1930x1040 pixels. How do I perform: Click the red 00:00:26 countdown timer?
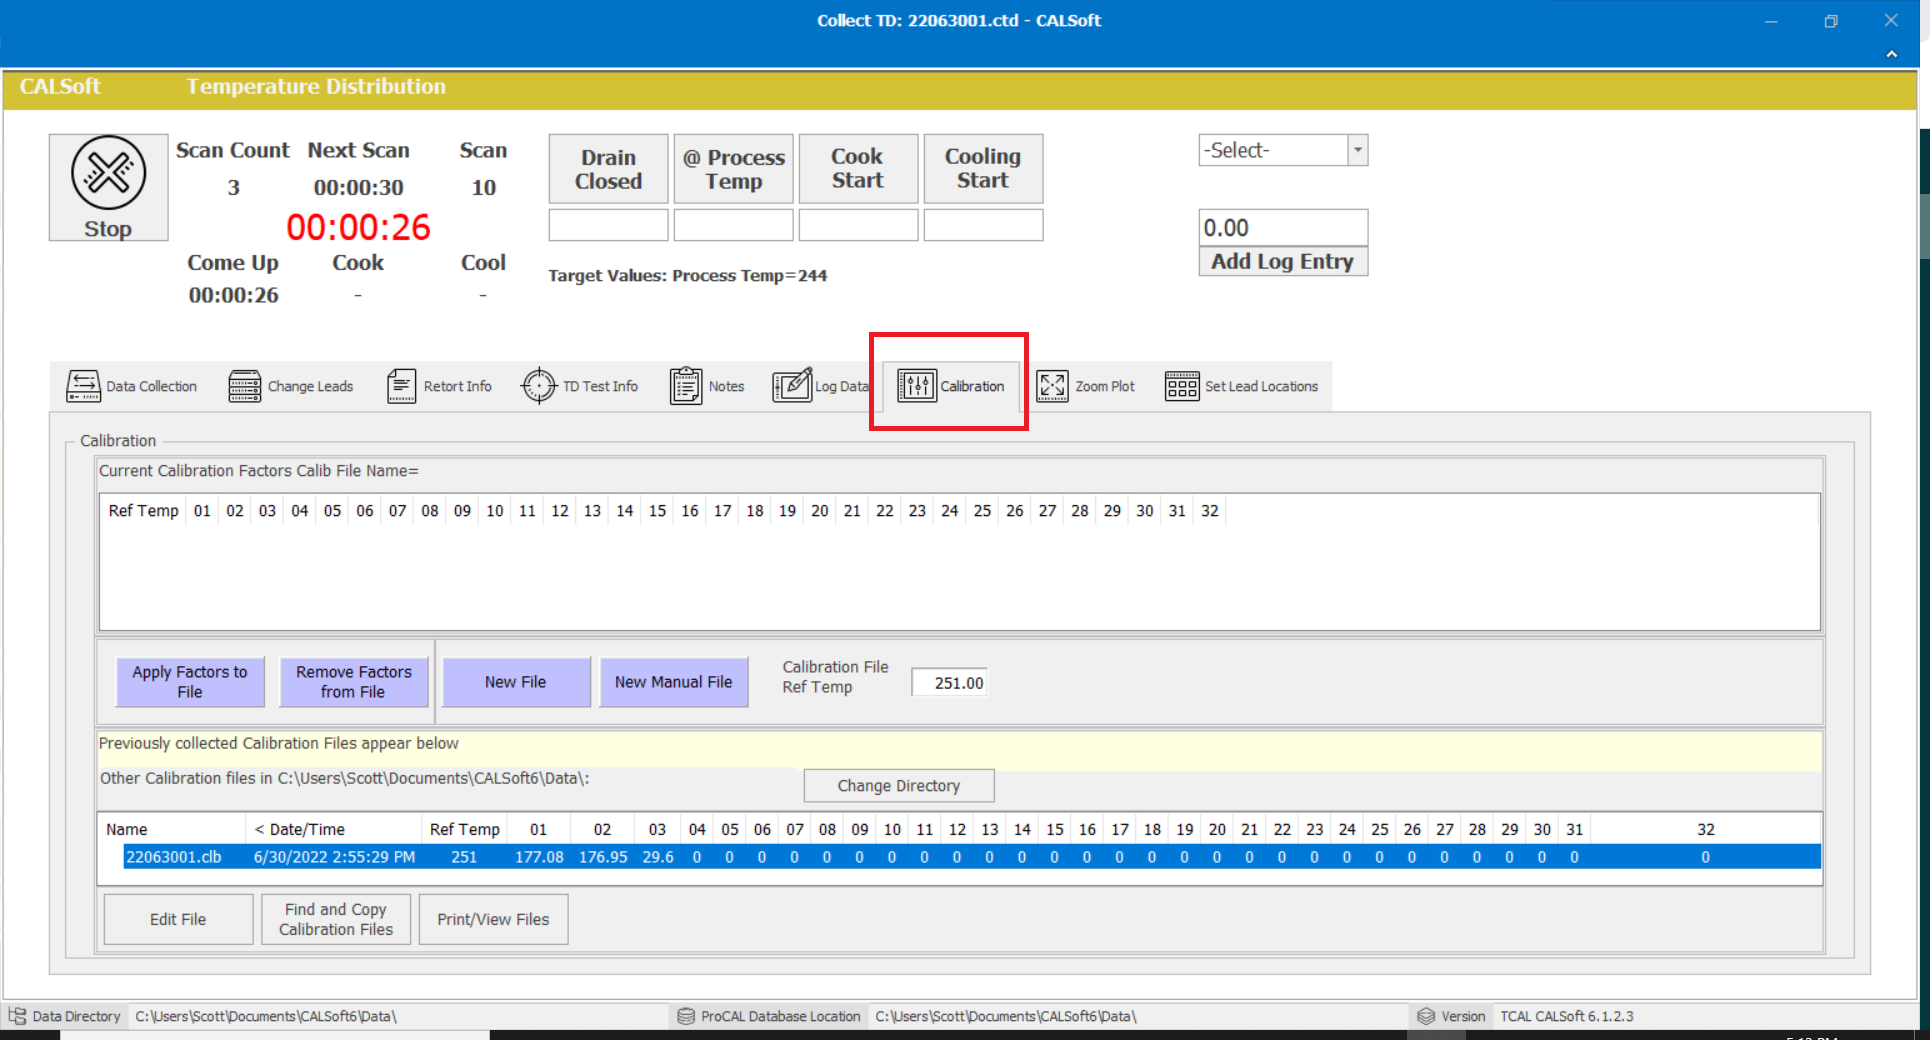[x=358, y=228]
